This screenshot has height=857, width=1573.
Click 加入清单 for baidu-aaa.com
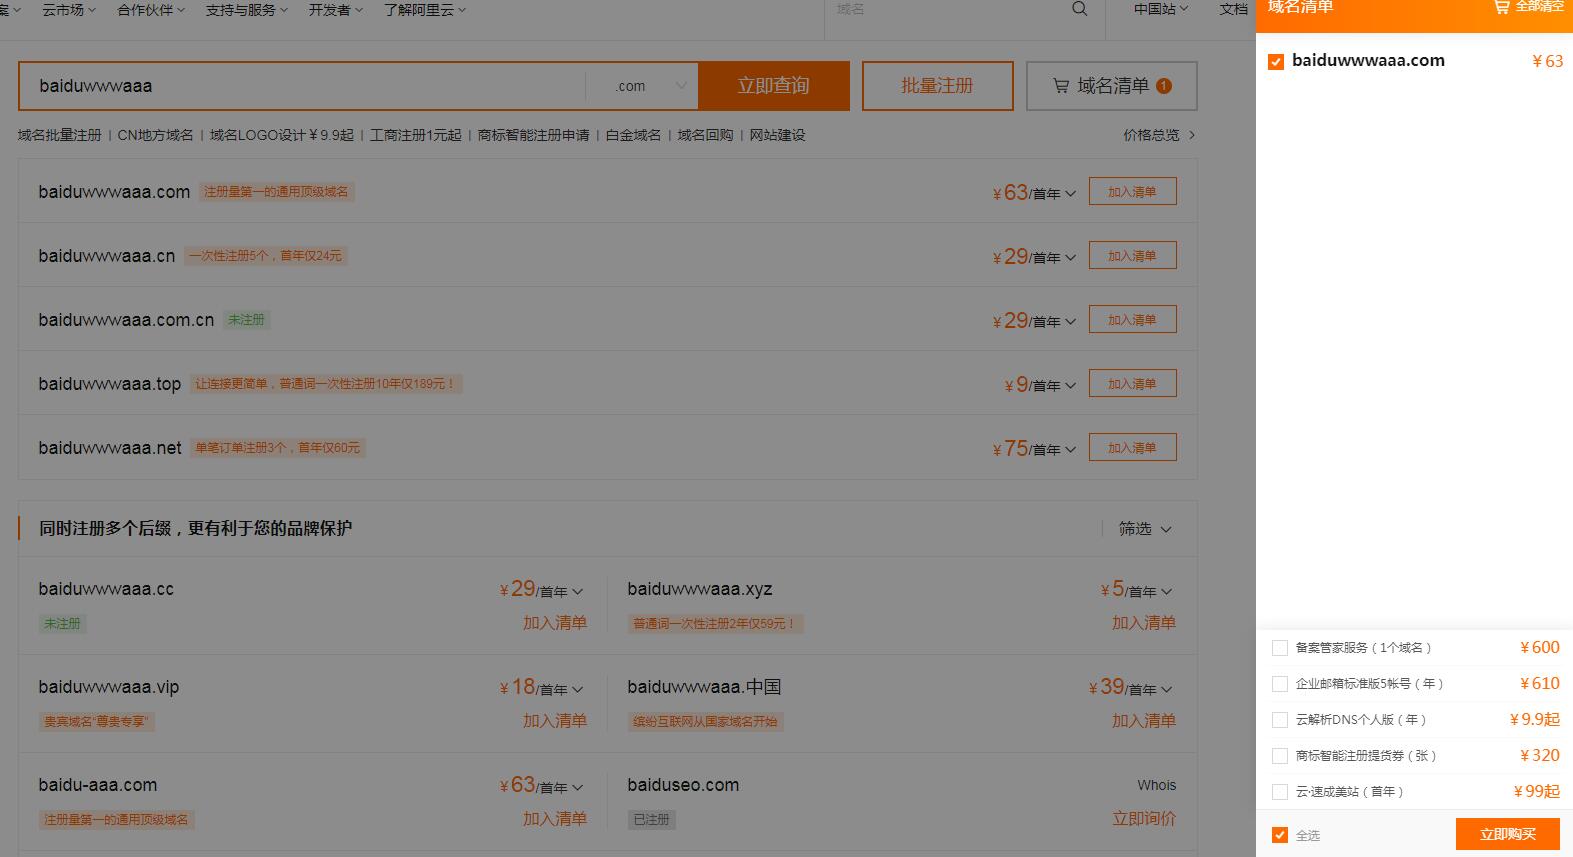555,819
